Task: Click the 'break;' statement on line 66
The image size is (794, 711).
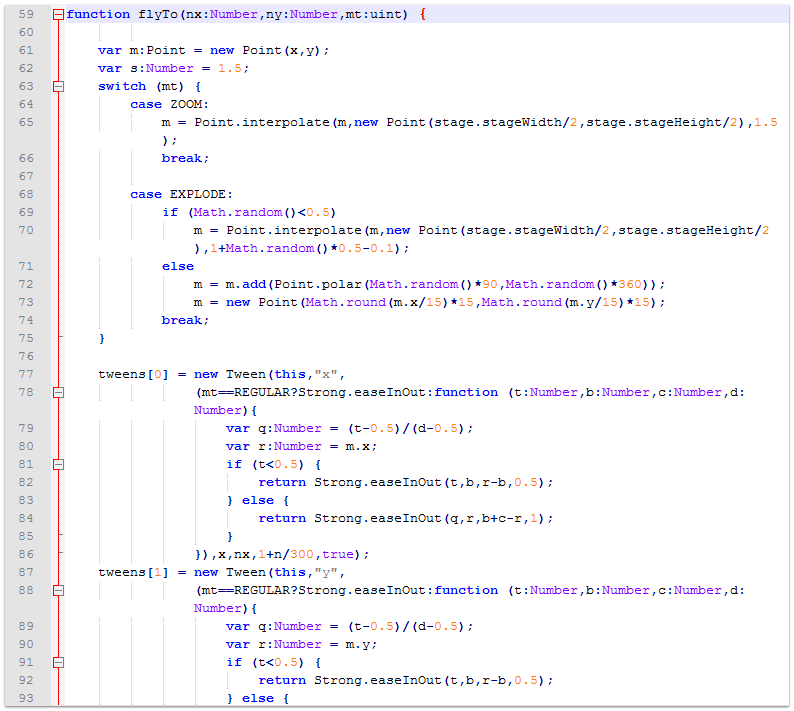Action: [x=185, y=159]
